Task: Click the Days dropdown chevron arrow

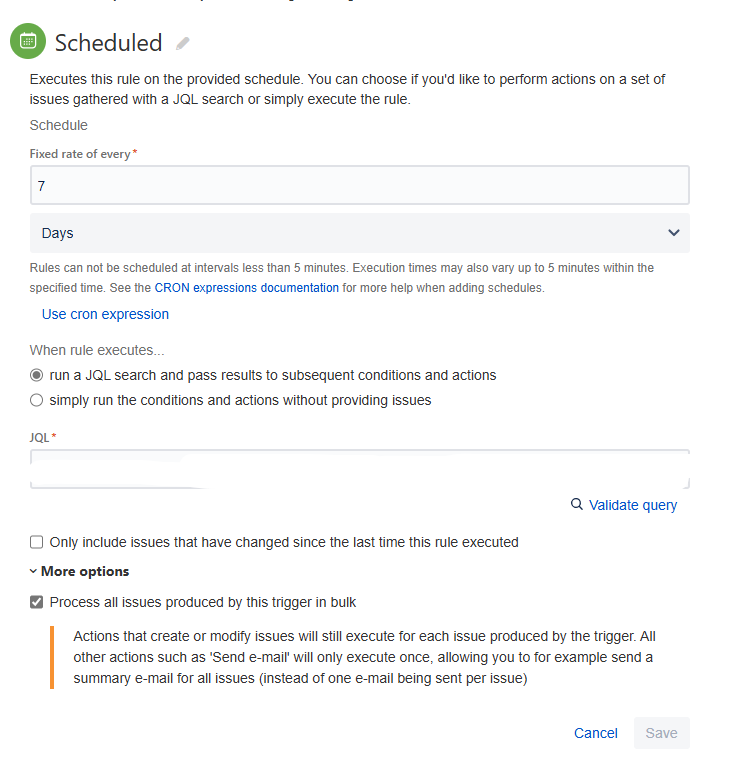Action: [674, 233]
